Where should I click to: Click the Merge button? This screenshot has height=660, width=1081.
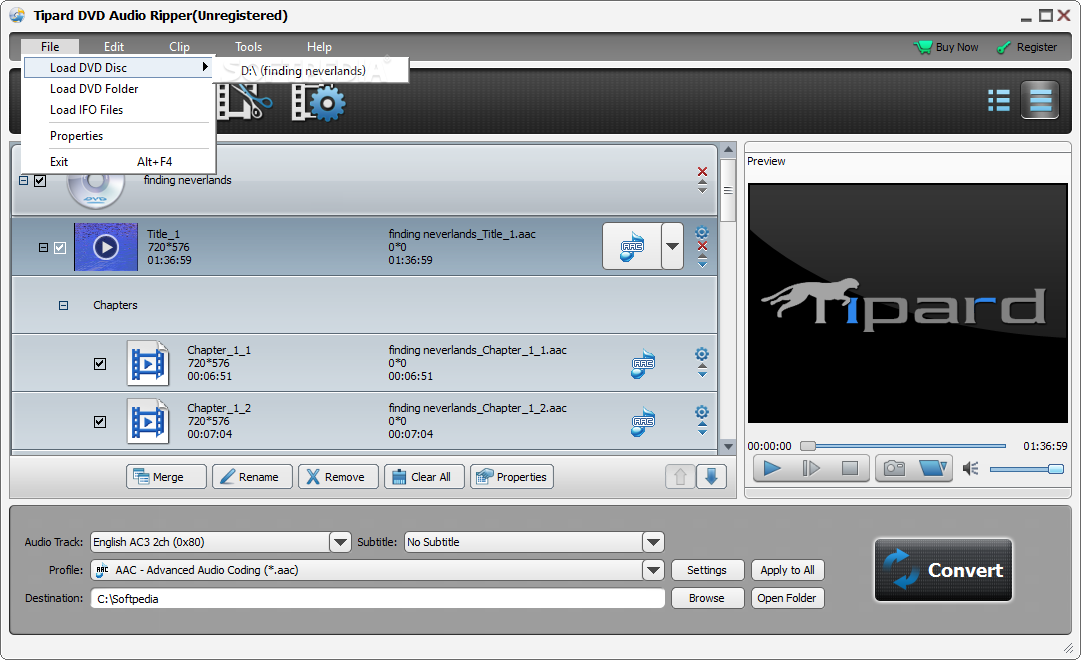pyautogui.click(x=166, y=477)
